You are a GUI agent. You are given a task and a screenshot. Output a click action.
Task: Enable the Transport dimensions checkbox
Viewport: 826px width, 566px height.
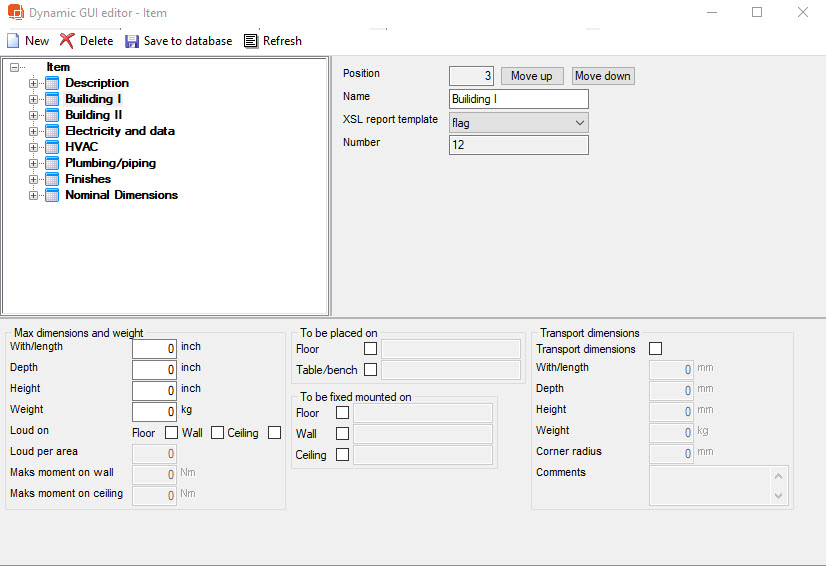656,349
